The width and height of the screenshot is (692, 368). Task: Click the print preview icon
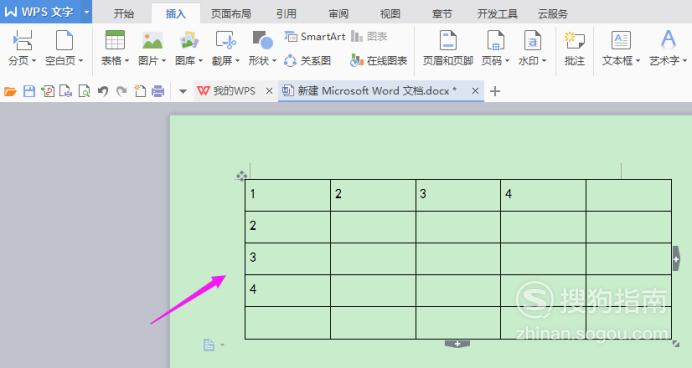(x=84, y=91)
